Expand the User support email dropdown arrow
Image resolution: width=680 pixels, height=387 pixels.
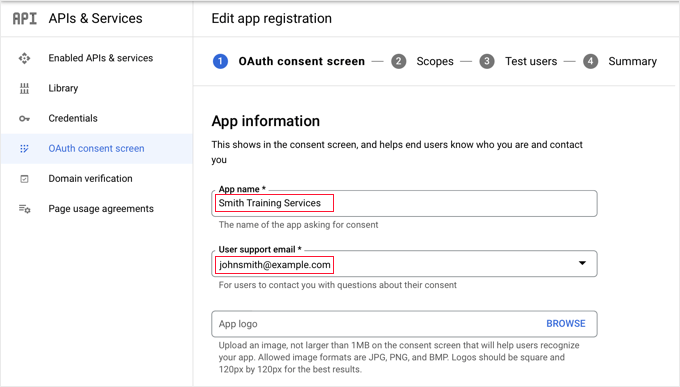tap(582, 263)
